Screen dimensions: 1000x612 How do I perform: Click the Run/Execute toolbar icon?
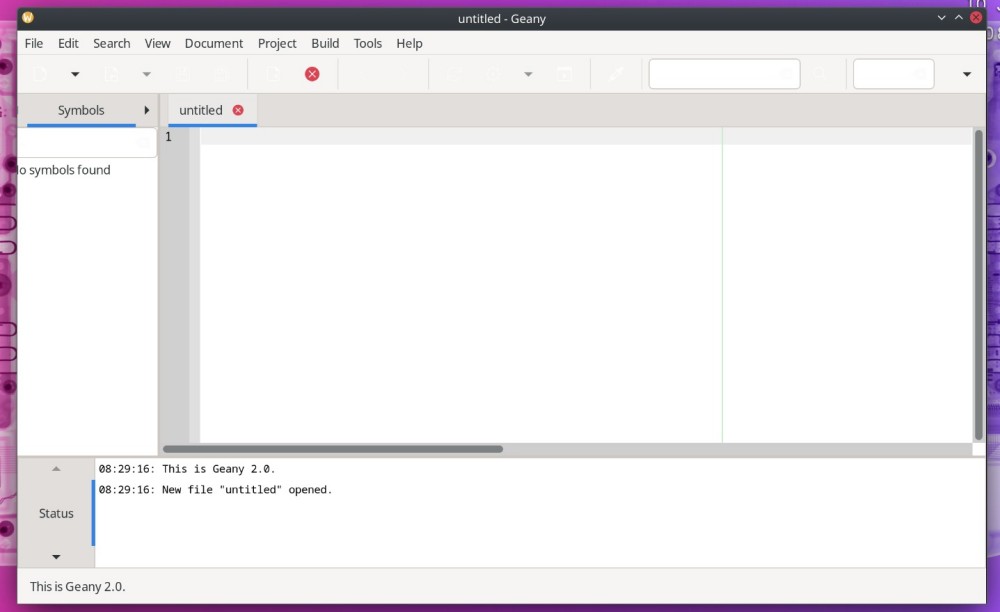click(x=564, y=74)
